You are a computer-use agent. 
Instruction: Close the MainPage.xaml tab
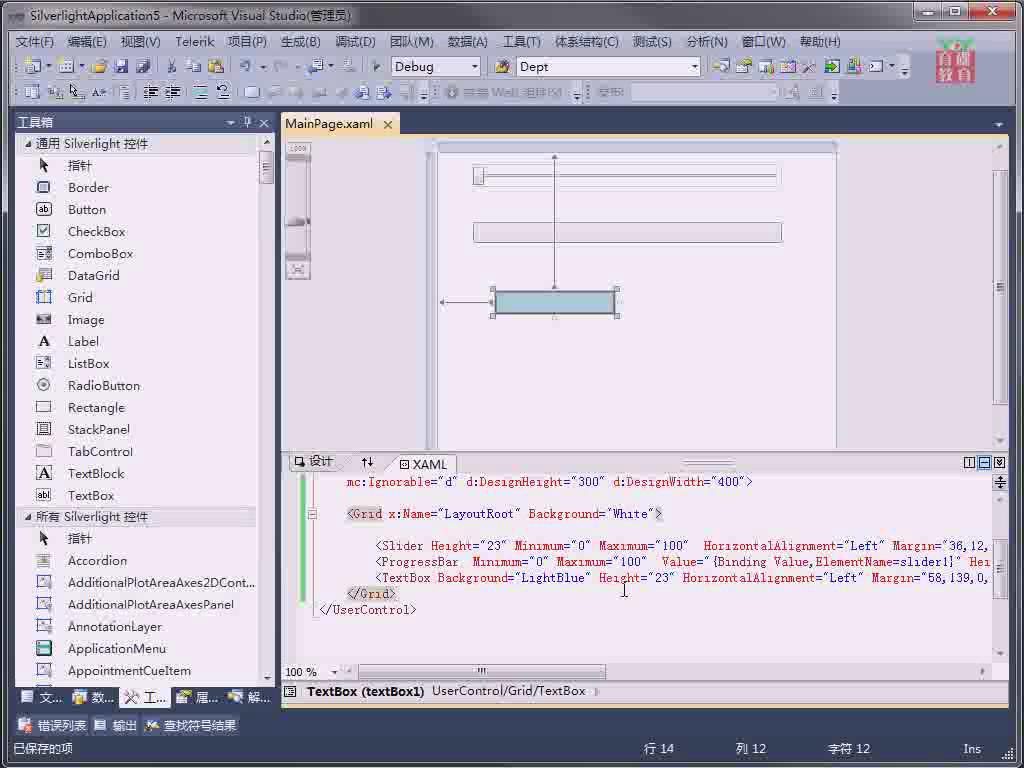[387, 124]
